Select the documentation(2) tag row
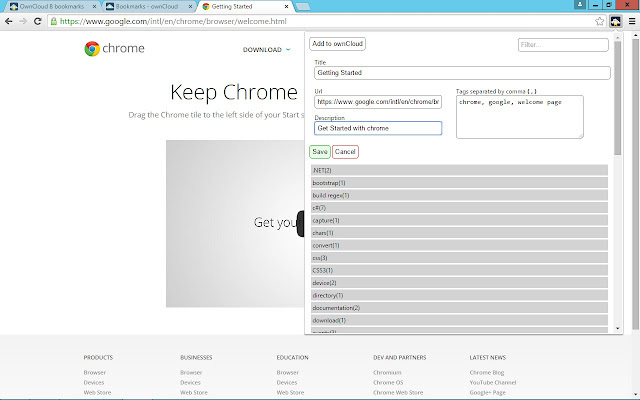This screenshot has width=640, height=400. tap(459, 308)
